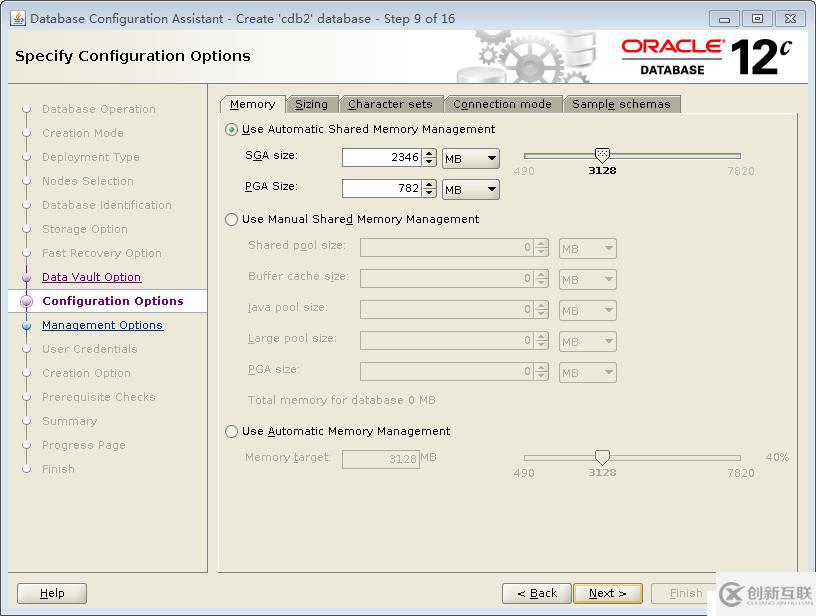Switch to the Memory tab
816x616 pixels.
click(252, 105)
